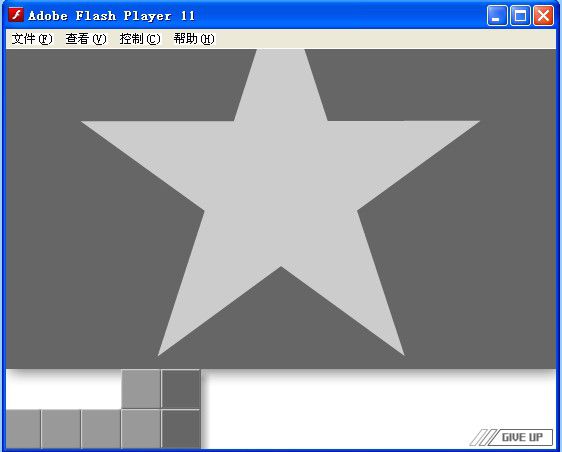Click the GIVE UP button
This screenshot has width=562, height=452.
coord(521,437)
